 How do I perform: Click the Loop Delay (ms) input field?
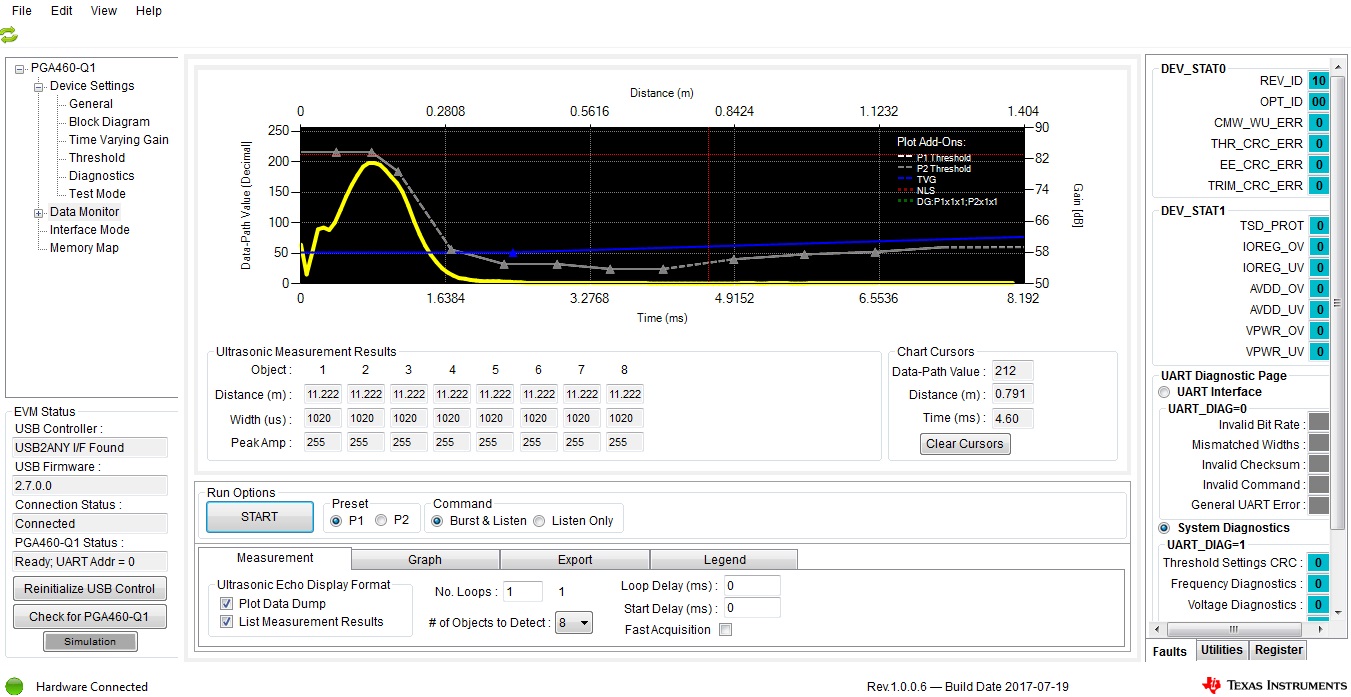click(x=752, y=585)
